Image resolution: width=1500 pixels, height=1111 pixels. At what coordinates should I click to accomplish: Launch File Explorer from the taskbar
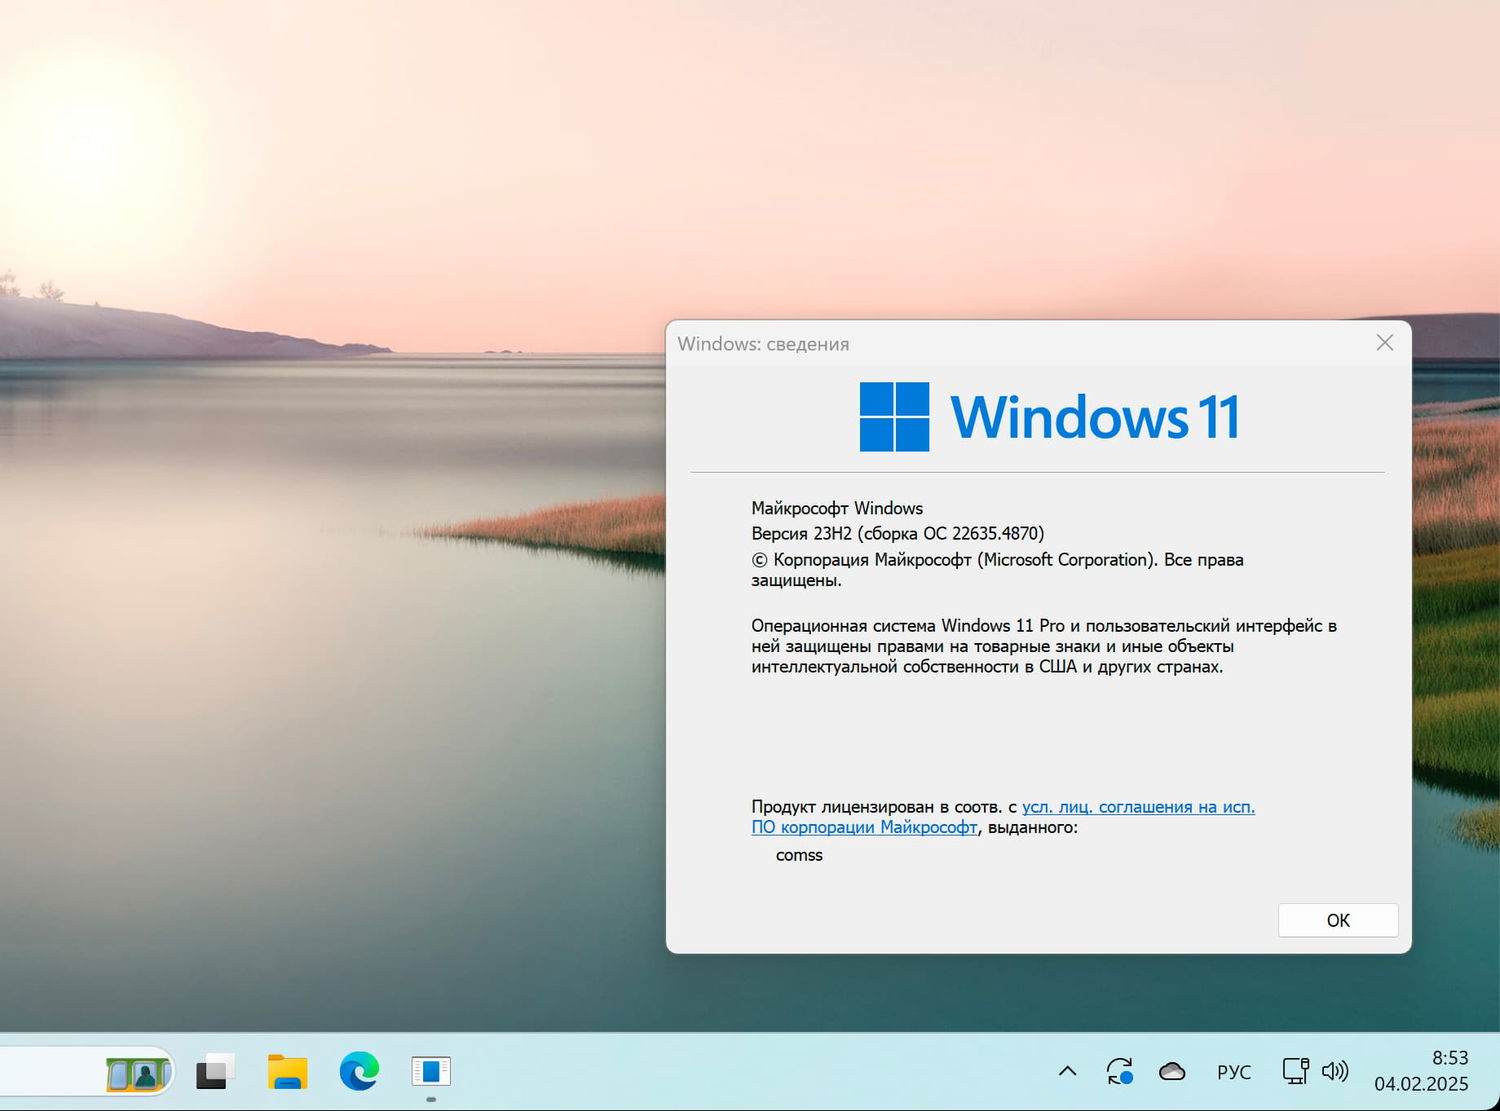pyautogui.click(x=288, y=1072)
